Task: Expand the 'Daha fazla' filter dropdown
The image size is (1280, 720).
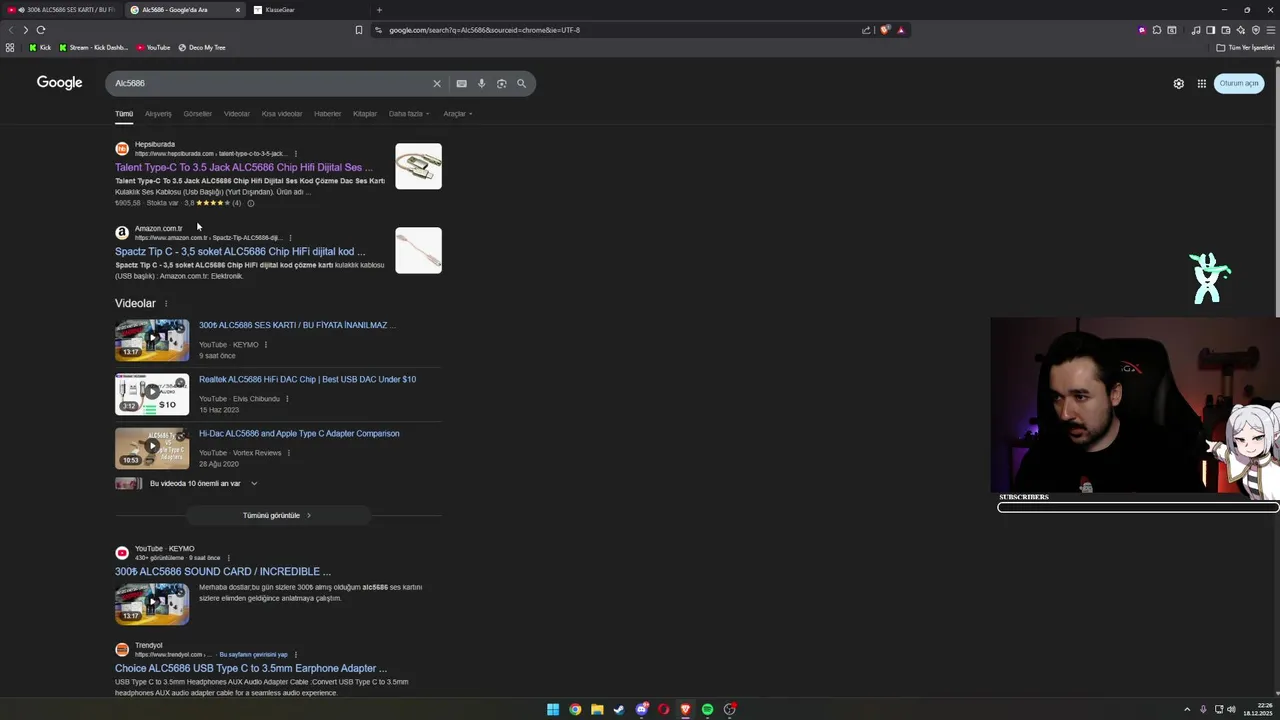Action: point(409,114)
